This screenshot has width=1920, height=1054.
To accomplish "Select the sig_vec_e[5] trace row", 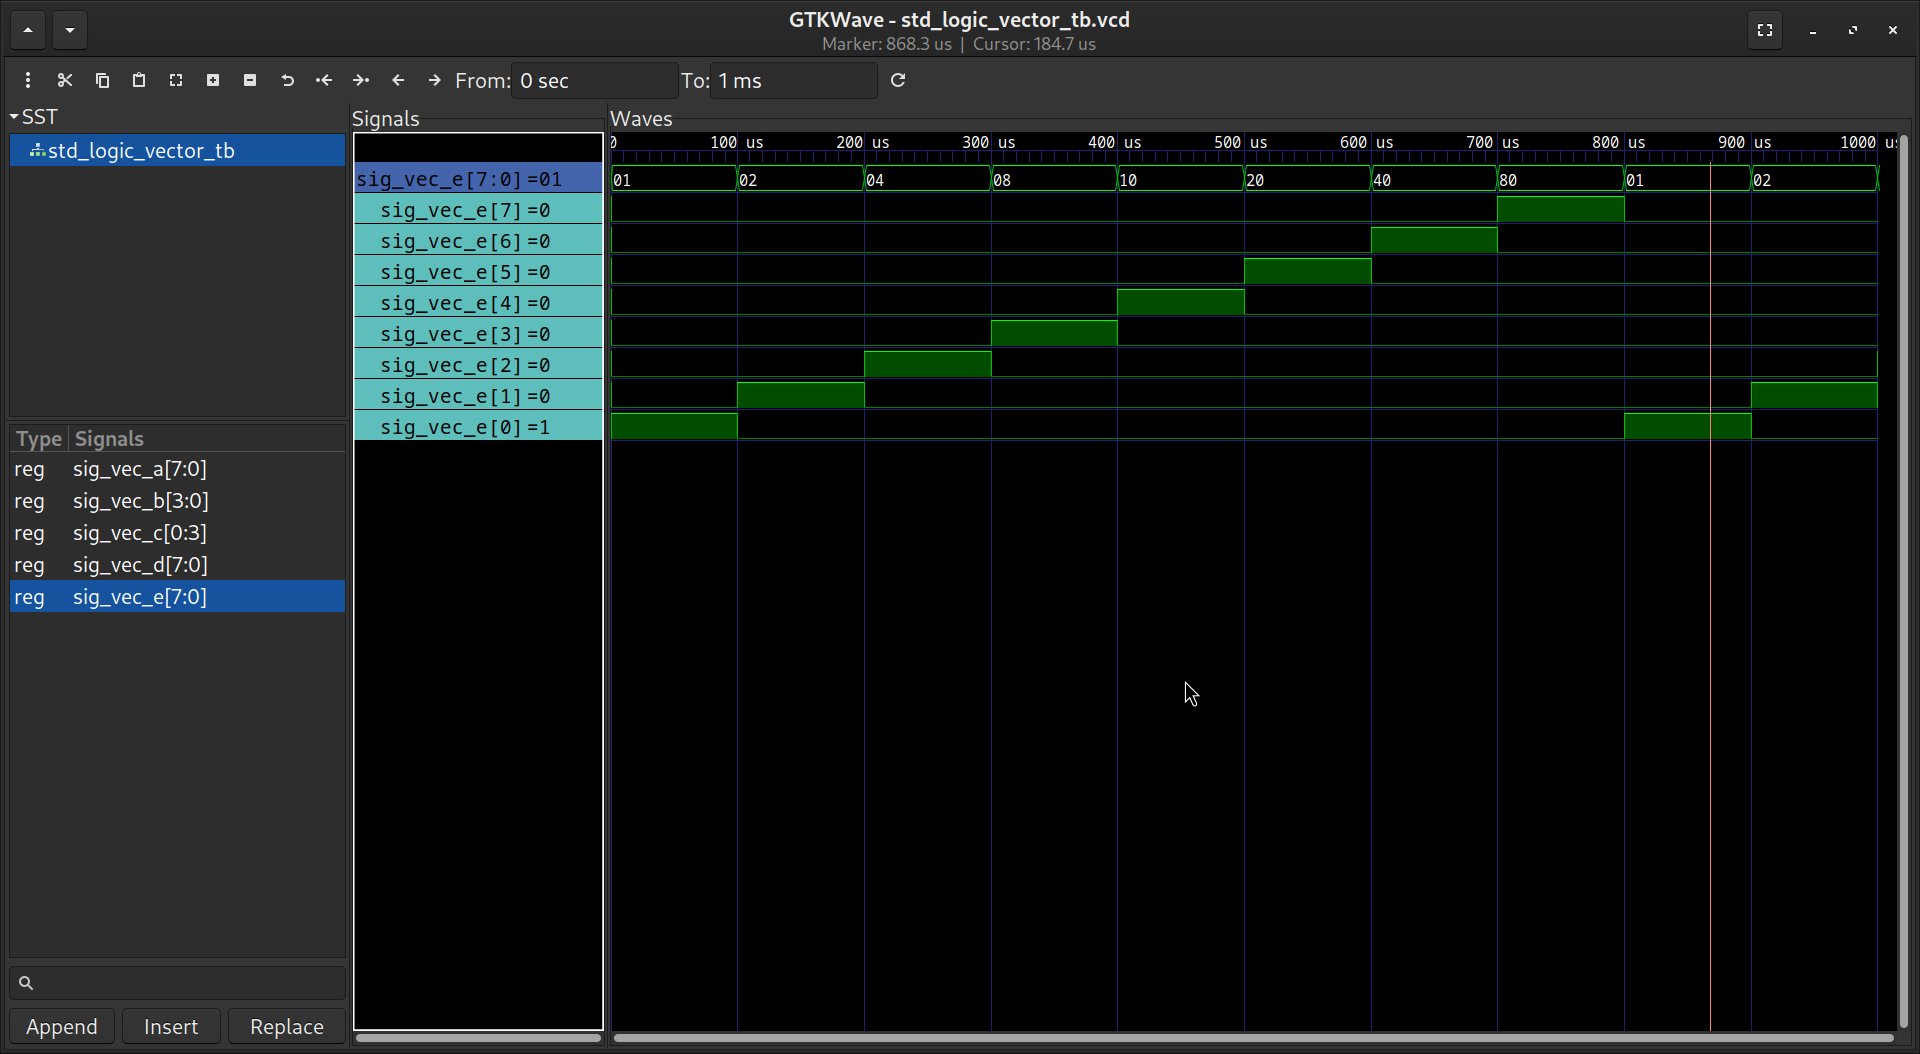I will tap(478, 272).
